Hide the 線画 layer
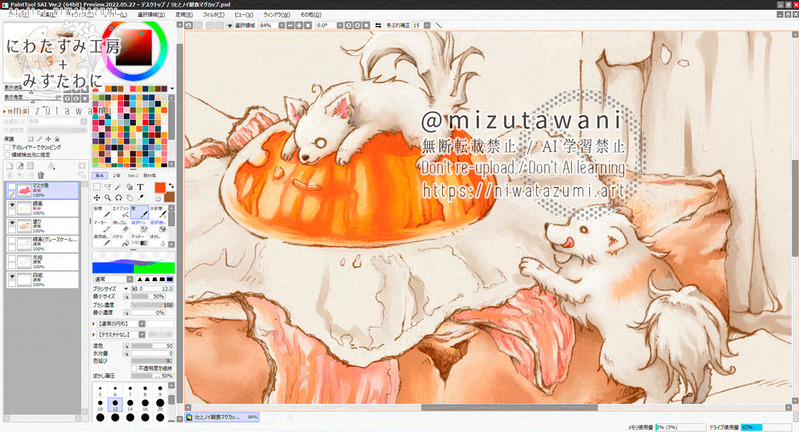799x432 pixels. tap(12, 205)
